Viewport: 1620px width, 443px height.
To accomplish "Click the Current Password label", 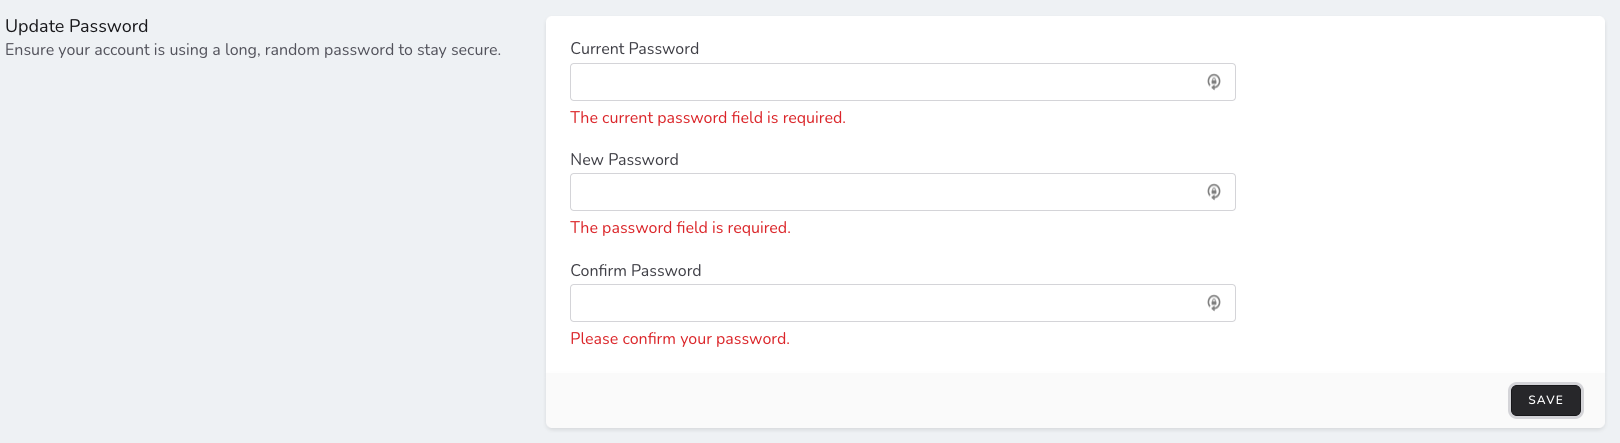I will click(634, 48).
